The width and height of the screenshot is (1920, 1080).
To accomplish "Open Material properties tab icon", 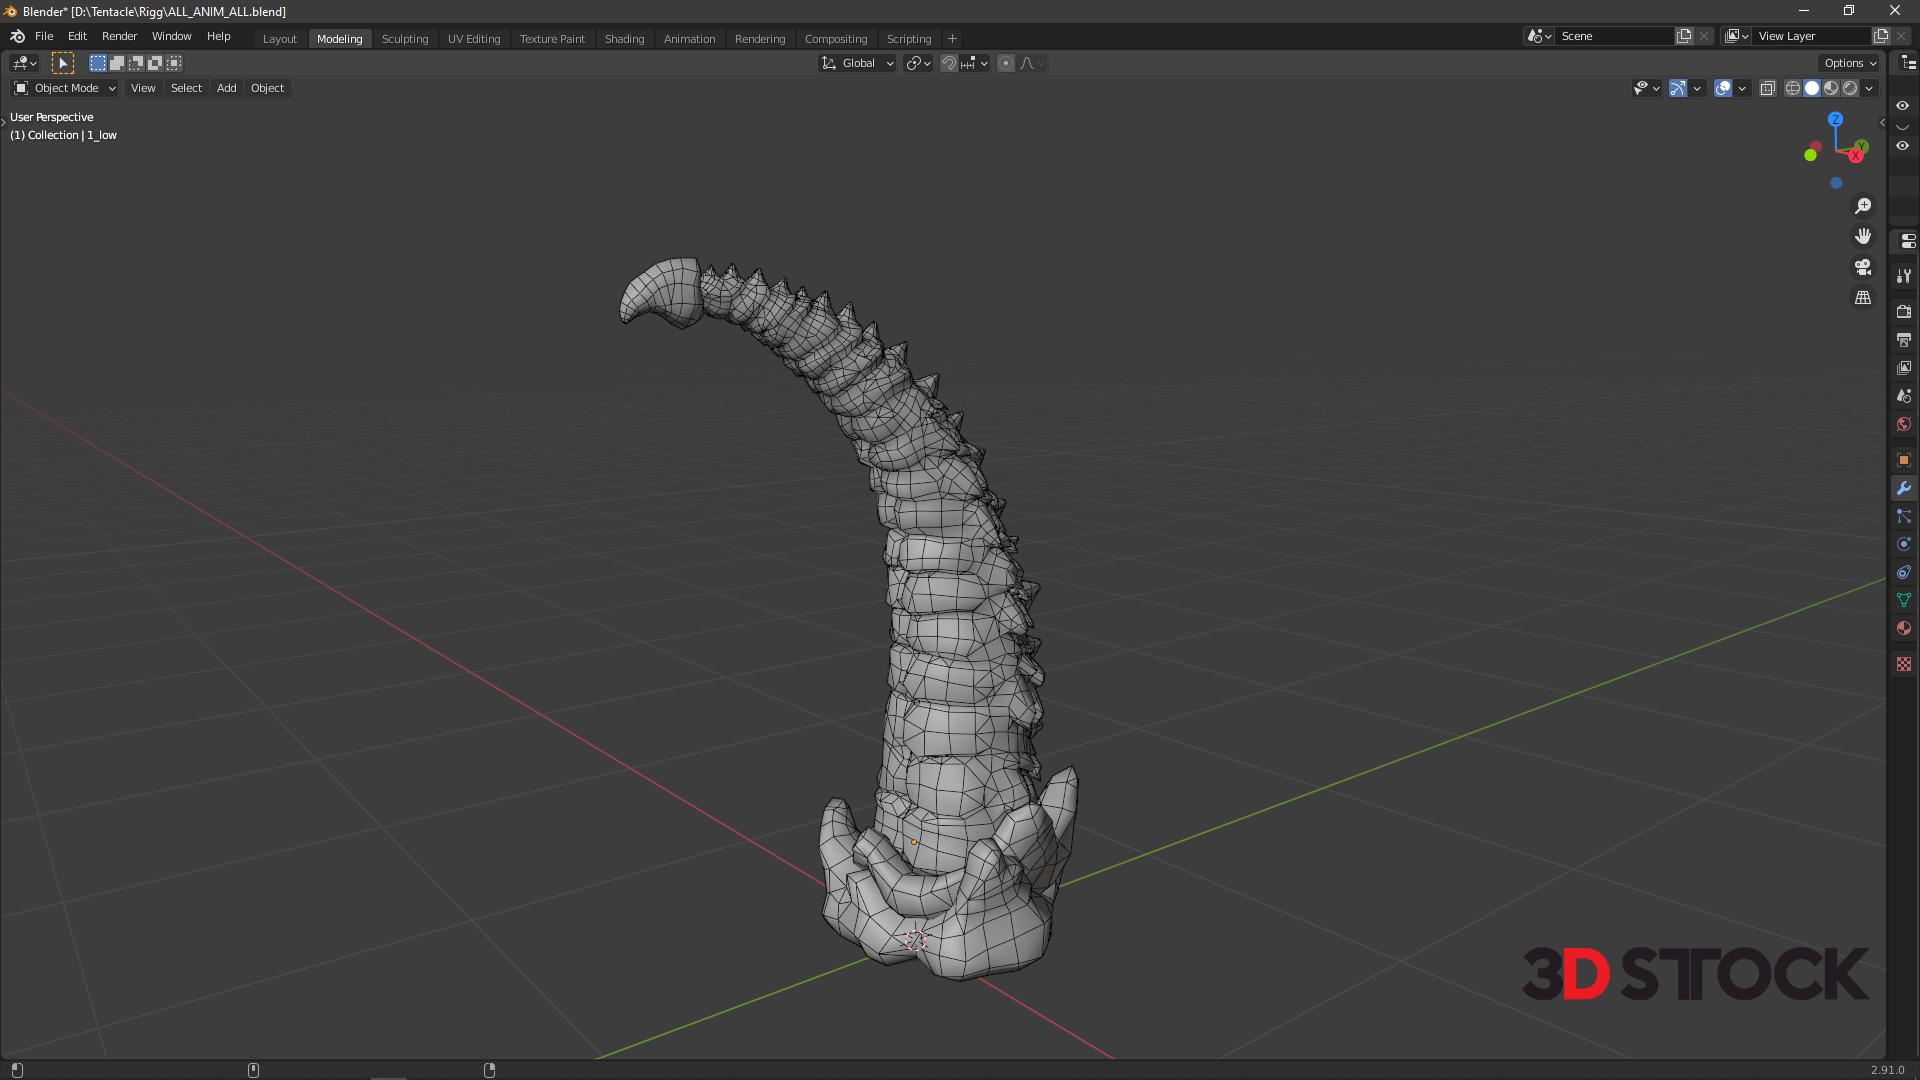I will coord(1903,628).
